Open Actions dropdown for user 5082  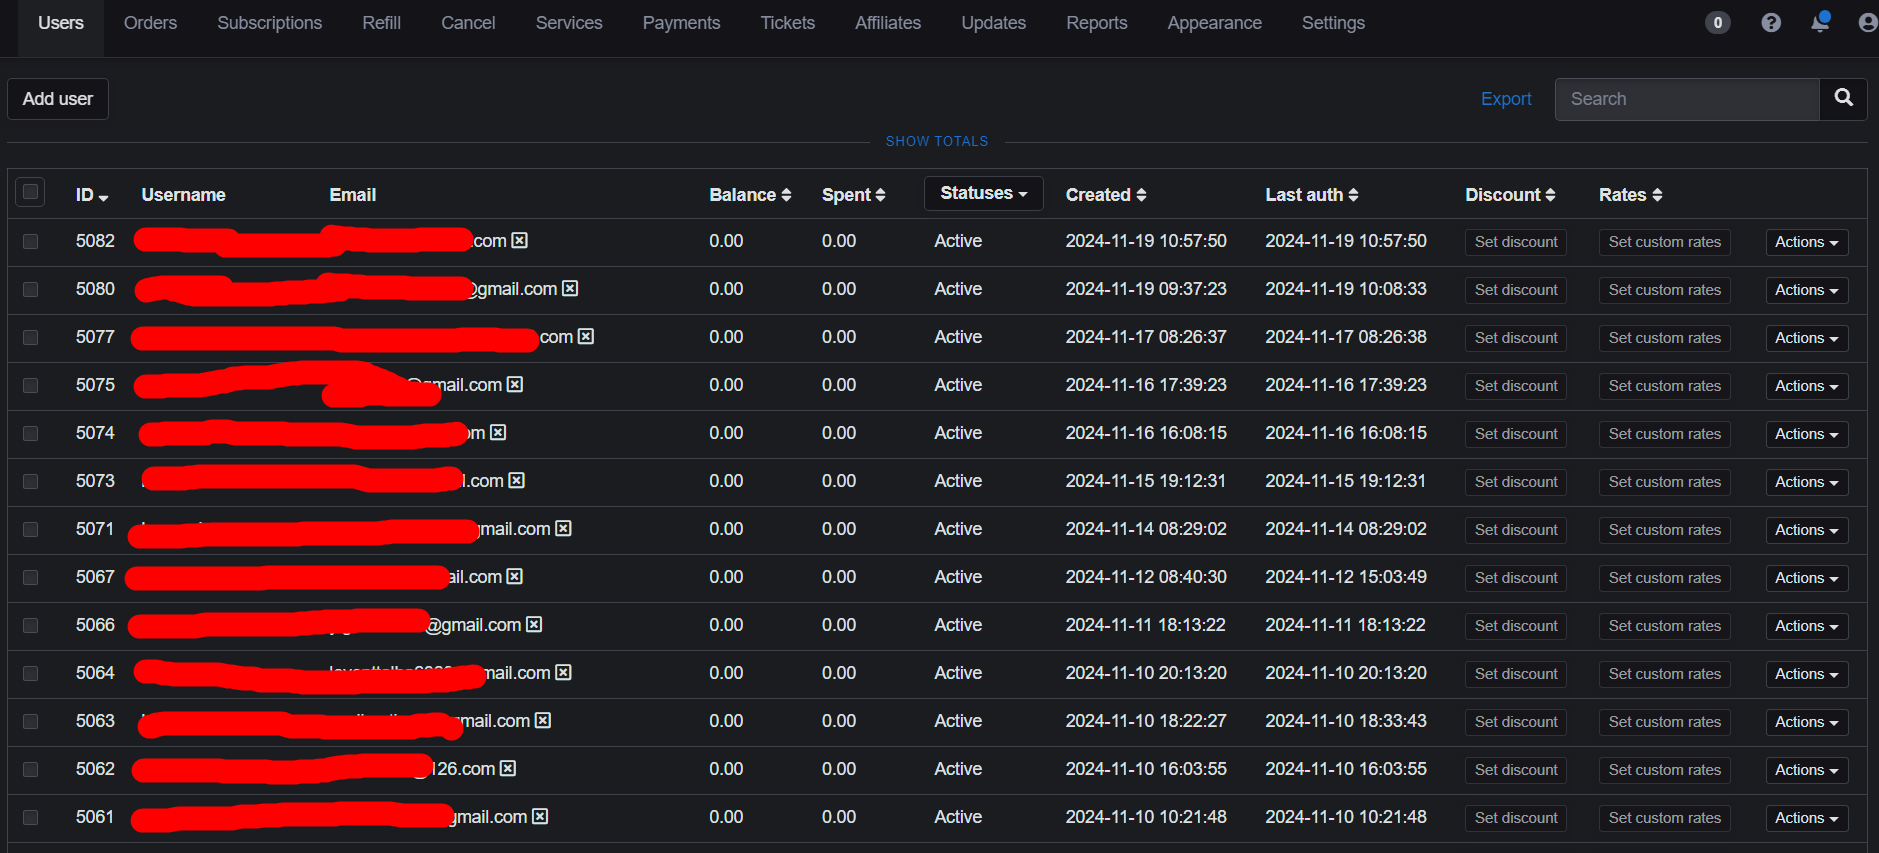click(x=1806, y=242)
